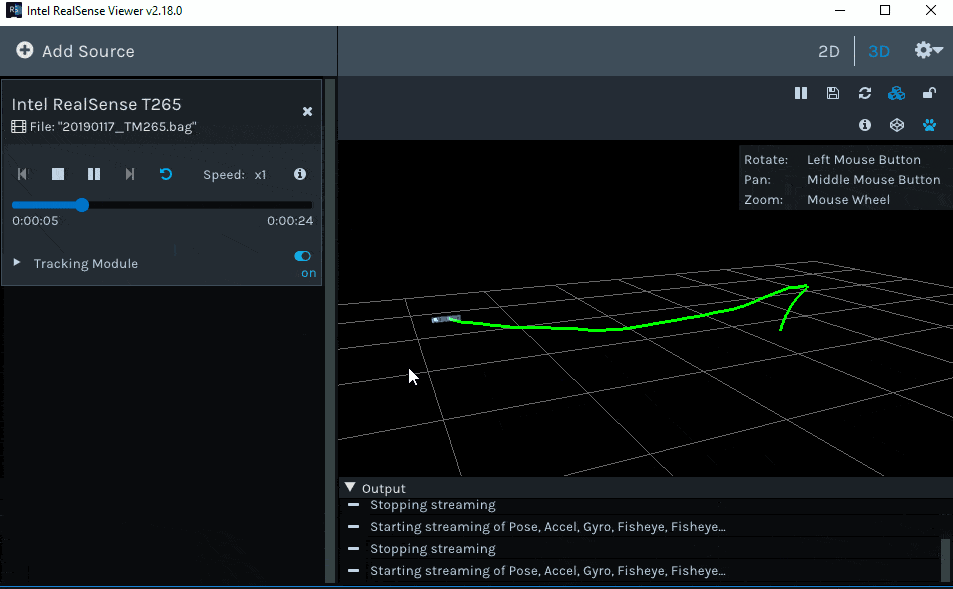Click the tracked T265 device model in 3D view
This screenshot has height=589, width=953.
pyautogui.click(x=446, y=319)
